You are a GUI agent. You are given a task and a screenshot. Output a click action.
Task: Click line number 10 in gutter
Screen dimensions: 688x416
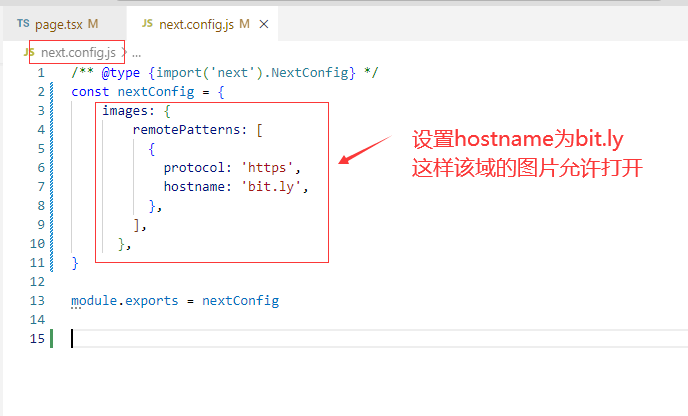37,244
